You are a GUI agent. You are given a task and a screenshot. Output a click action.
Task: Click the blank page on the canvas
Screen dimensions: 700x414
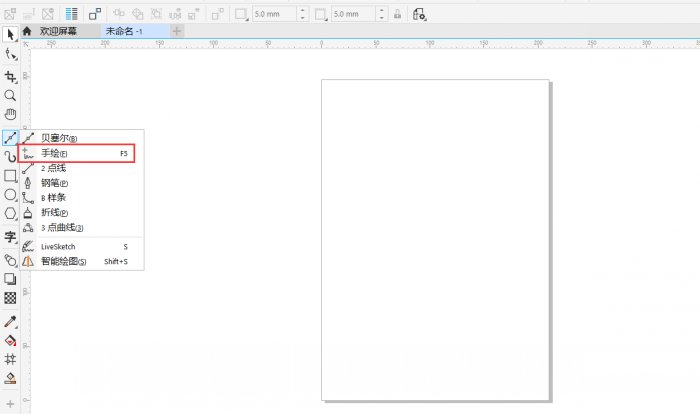pyautogui.click(x=435, y=240)
